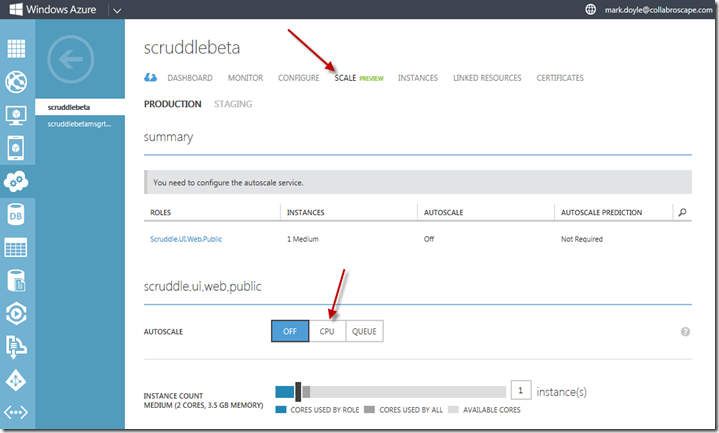Click the search magnifier in roles table
Image resolution: width=719 pixels, height=433 pixels.
(682, 212)
